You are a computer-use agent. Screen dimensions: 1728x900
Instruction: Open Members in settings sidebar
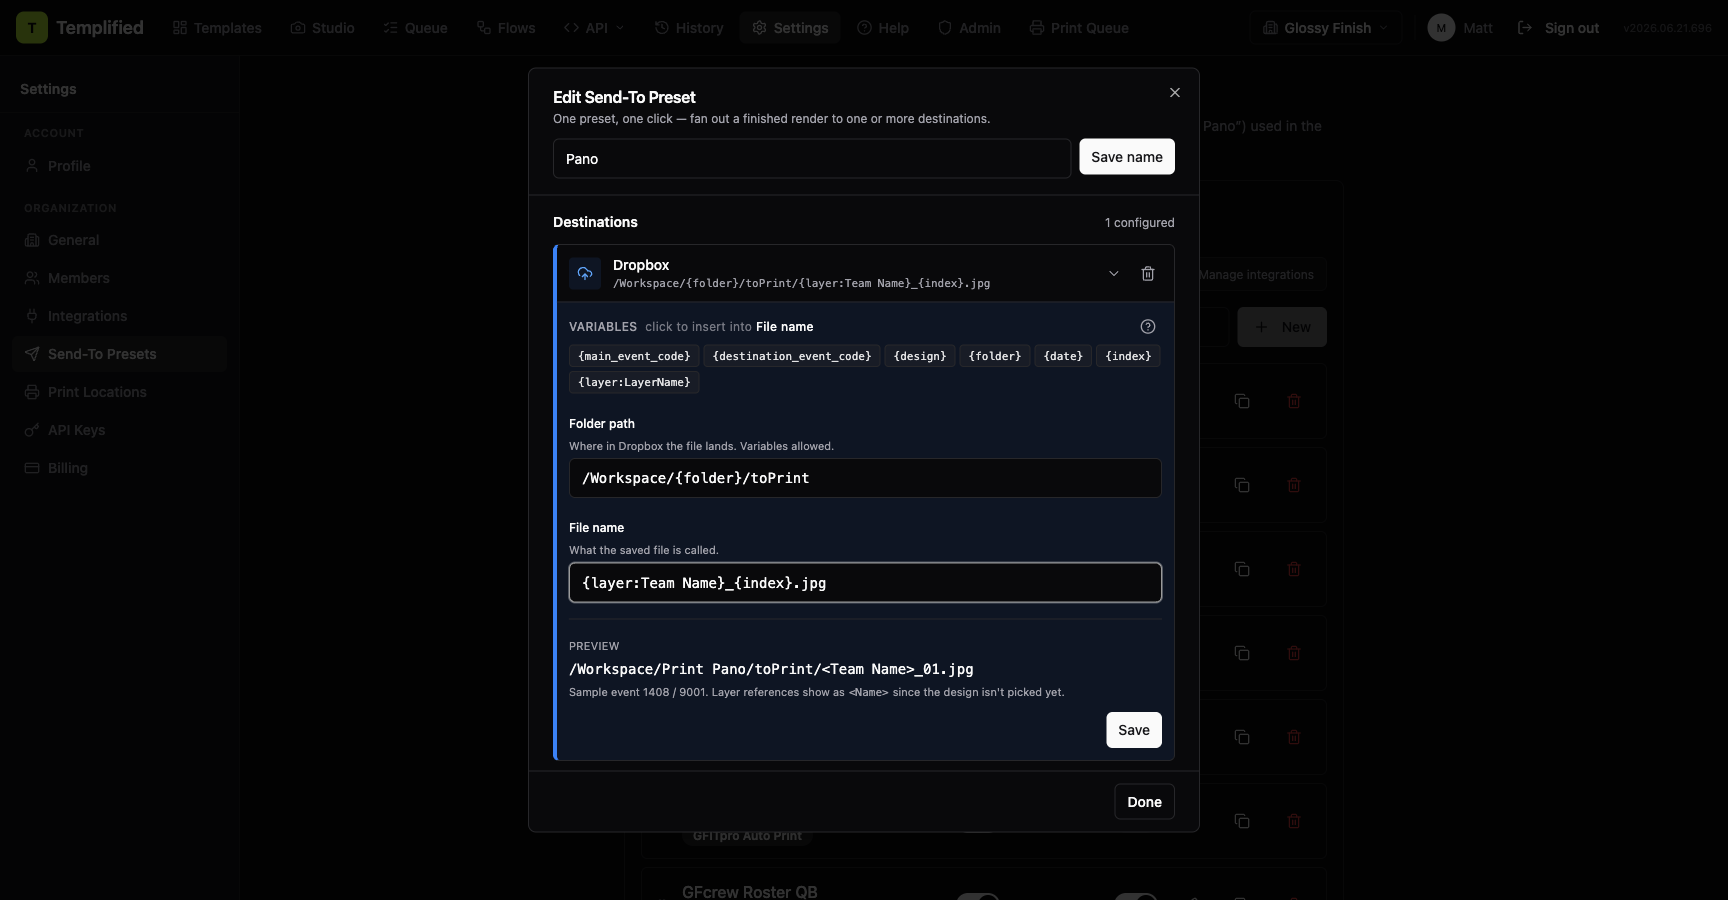120,278
